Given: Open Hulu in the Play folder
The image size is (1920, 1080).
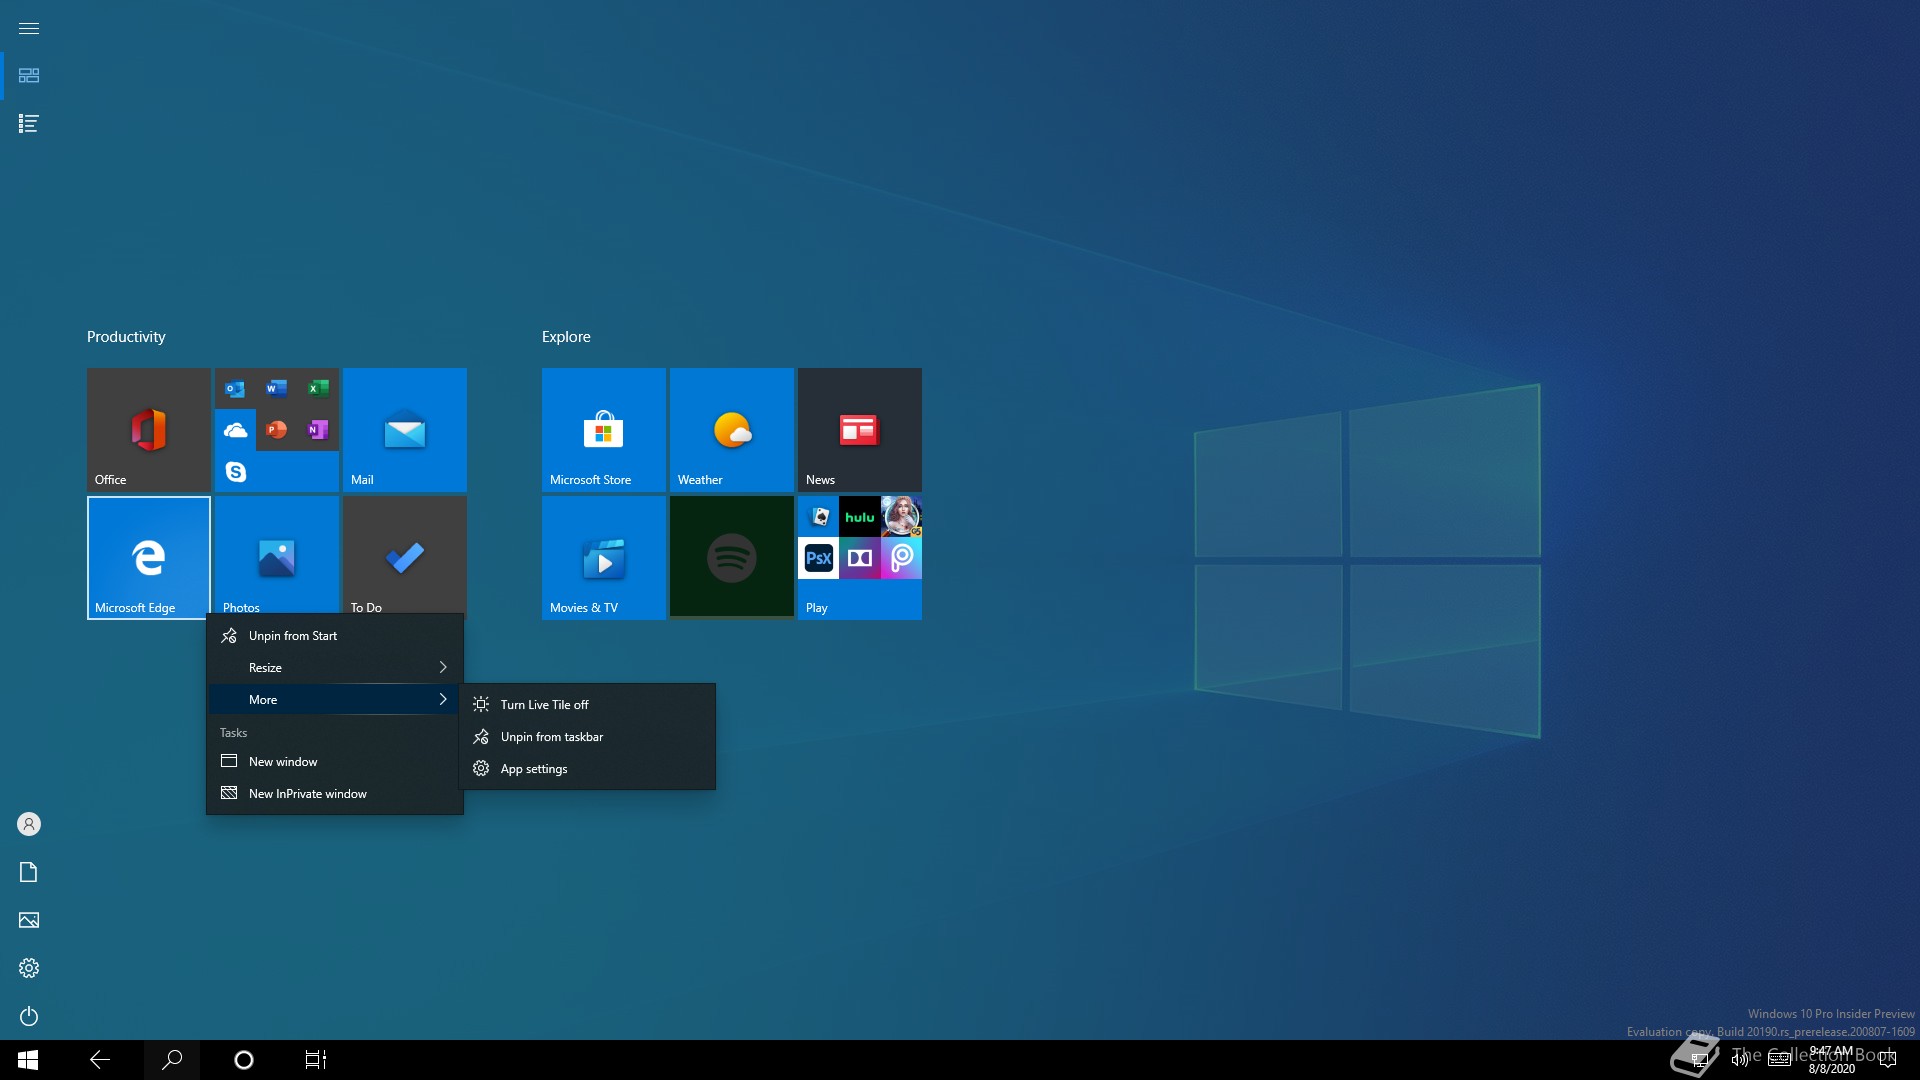Looking at the screenshot, I should point(860,516).
